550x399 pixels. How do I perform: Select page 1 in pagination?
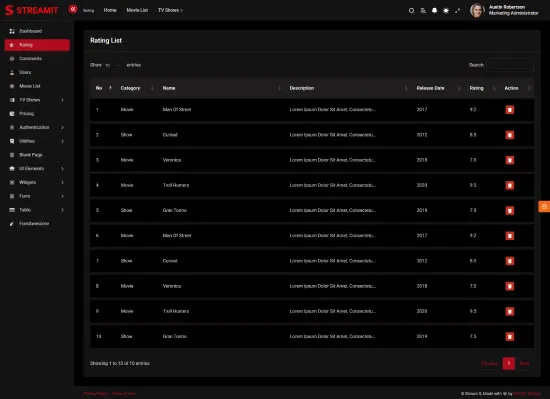(x=509, y=364)
